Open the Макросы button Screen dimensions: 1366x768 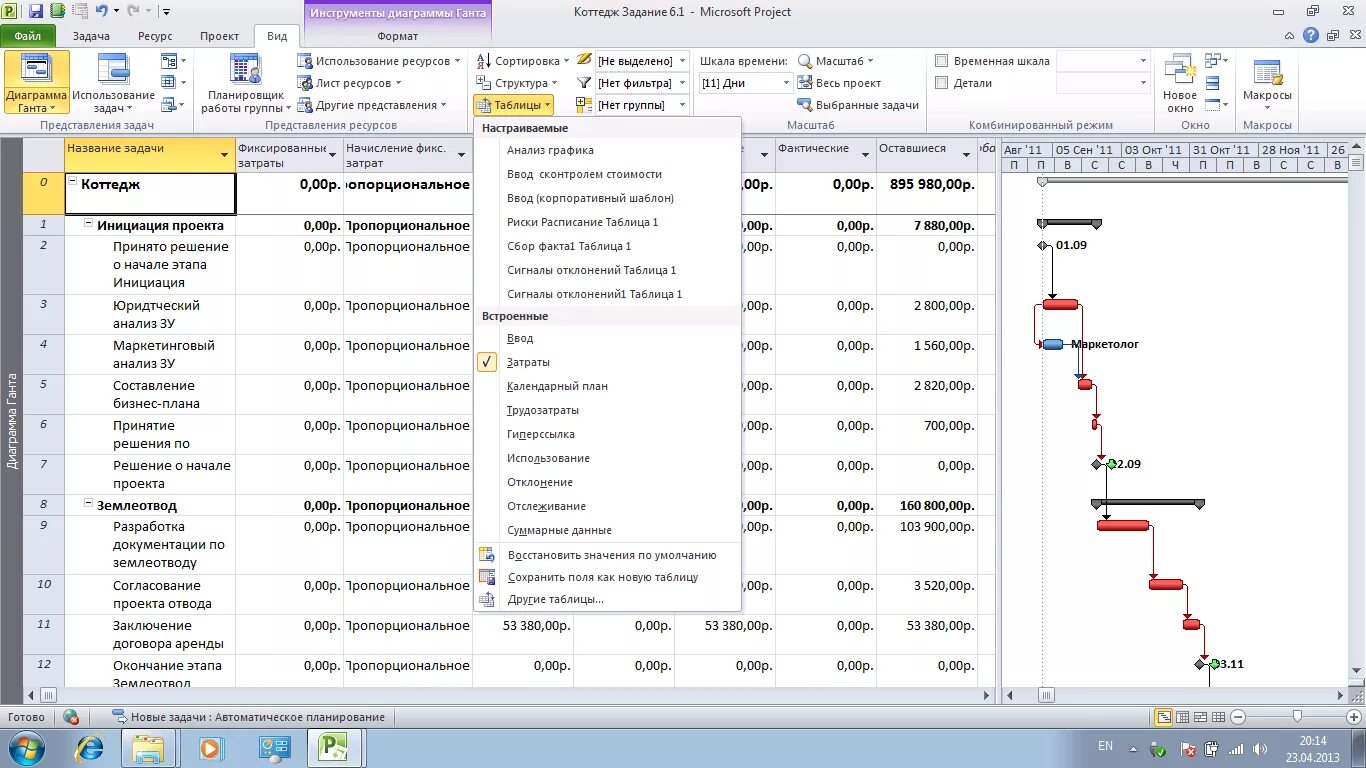[1267, 82]
